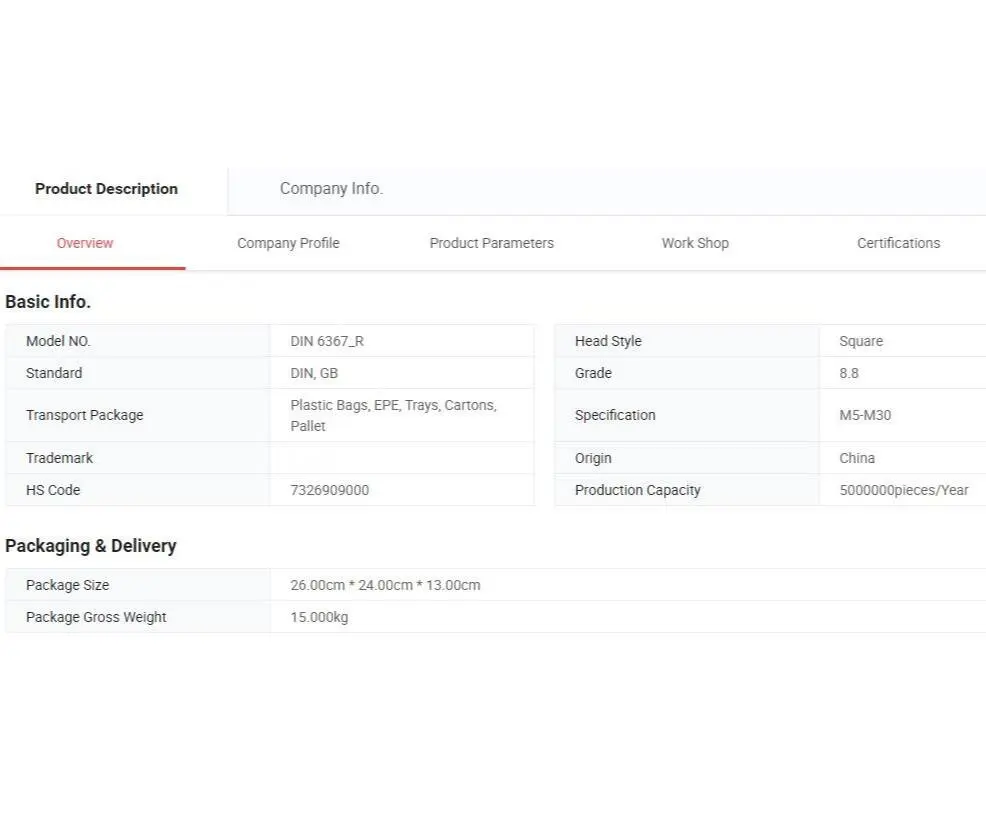The width and height of the screenshot is (986, 822).
Task: Click the Origin value China
Action: (857, 458)
